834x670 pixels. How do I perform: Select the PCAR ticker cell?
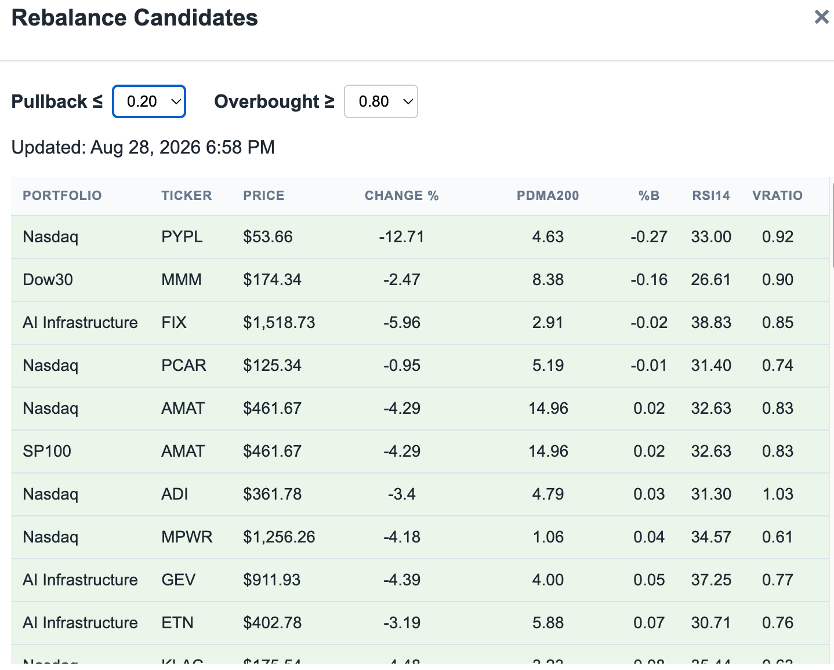tap(184, 365)
